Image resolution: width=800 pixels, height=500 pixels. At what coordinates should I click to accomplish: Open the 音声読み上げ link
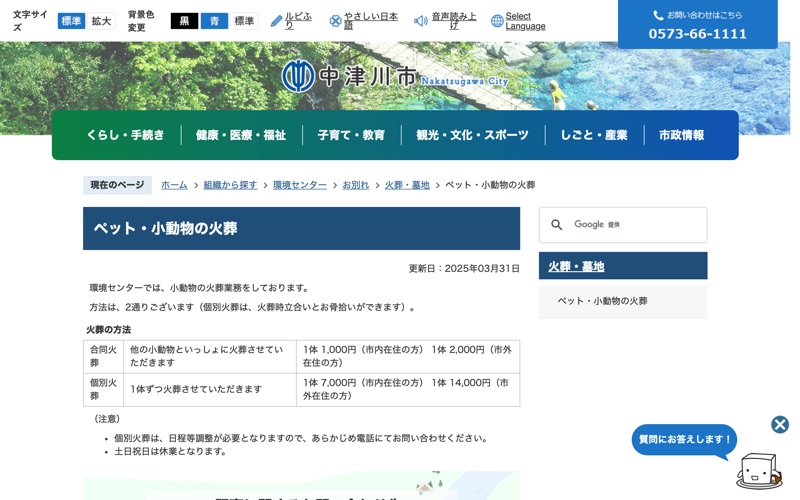(x=454, y=21)
